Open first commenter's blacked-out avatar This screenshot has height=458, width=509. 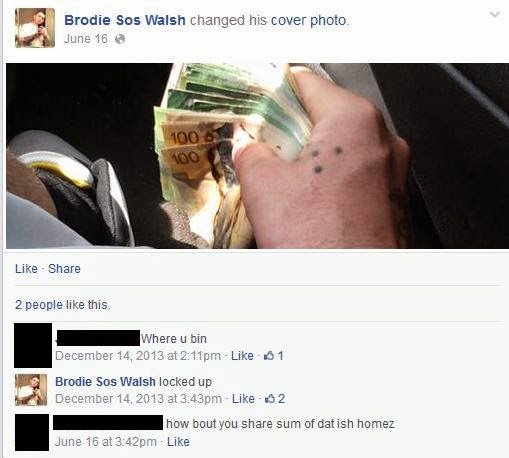pyautogui.click(x=33, y=345)
